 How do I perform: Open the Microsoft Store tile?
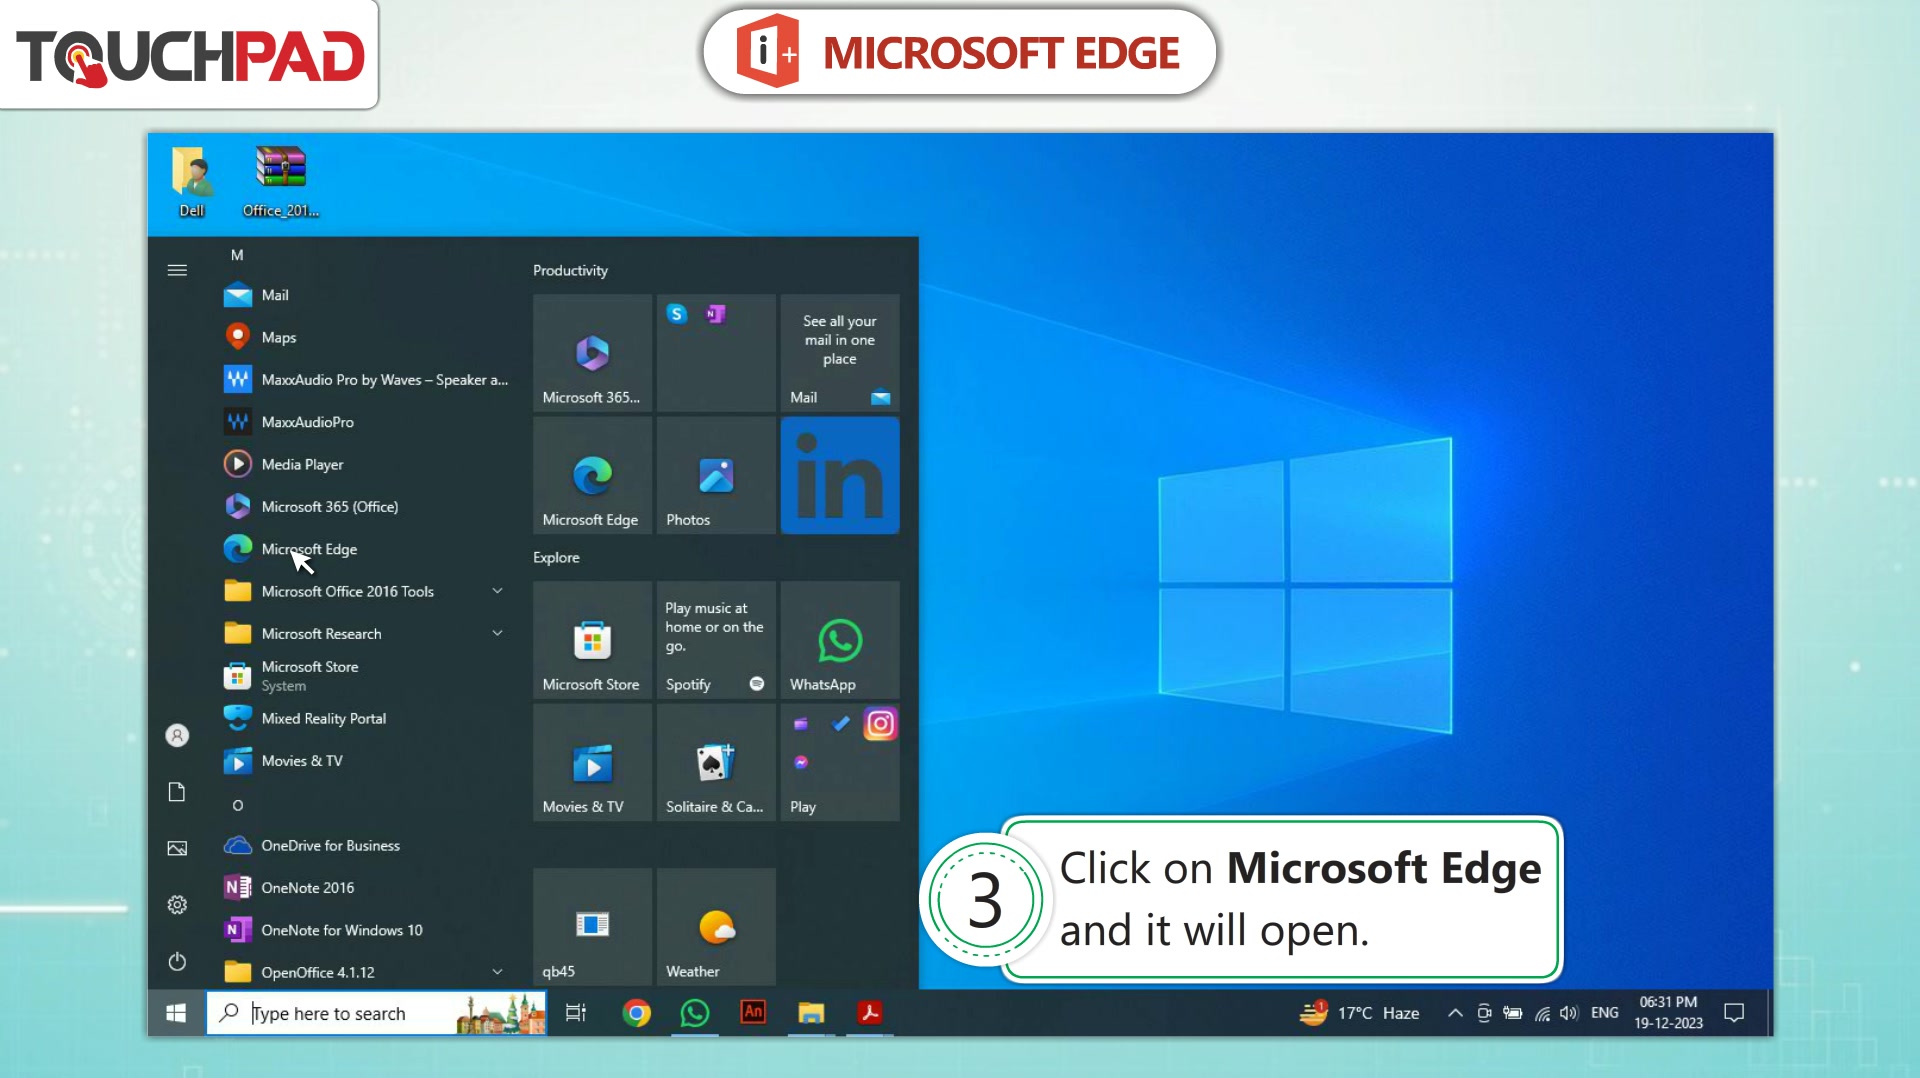(592, 640)
